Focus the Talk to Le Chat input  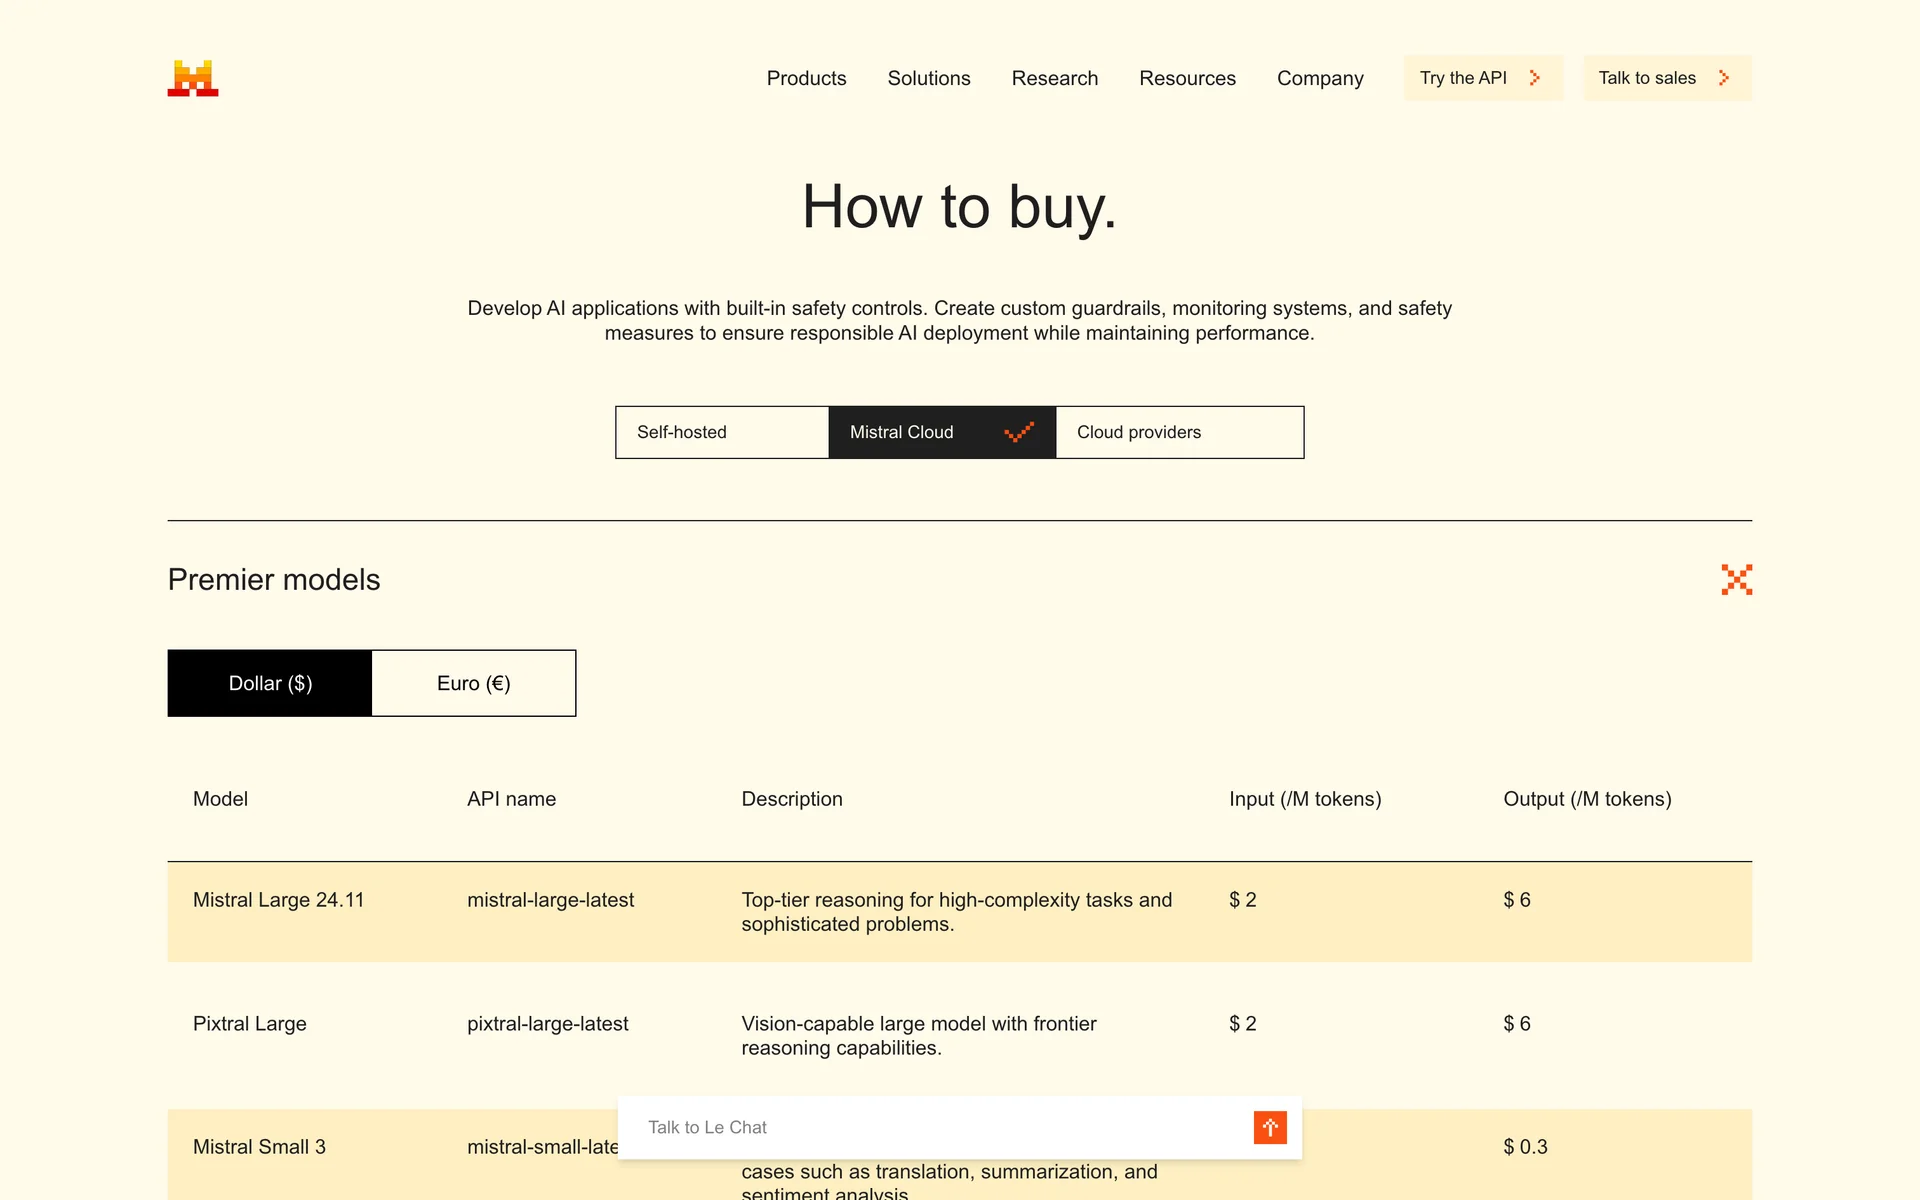[940, 1127]
